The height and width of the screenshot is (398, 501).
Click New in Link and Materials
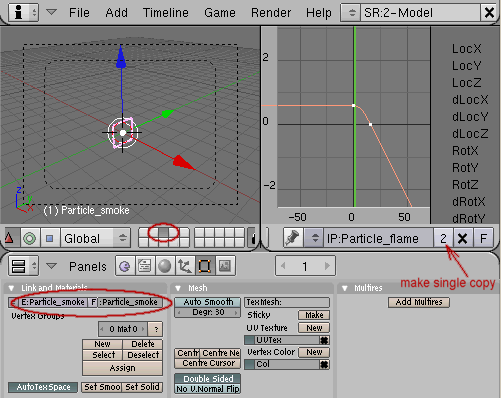pos(102,344)
